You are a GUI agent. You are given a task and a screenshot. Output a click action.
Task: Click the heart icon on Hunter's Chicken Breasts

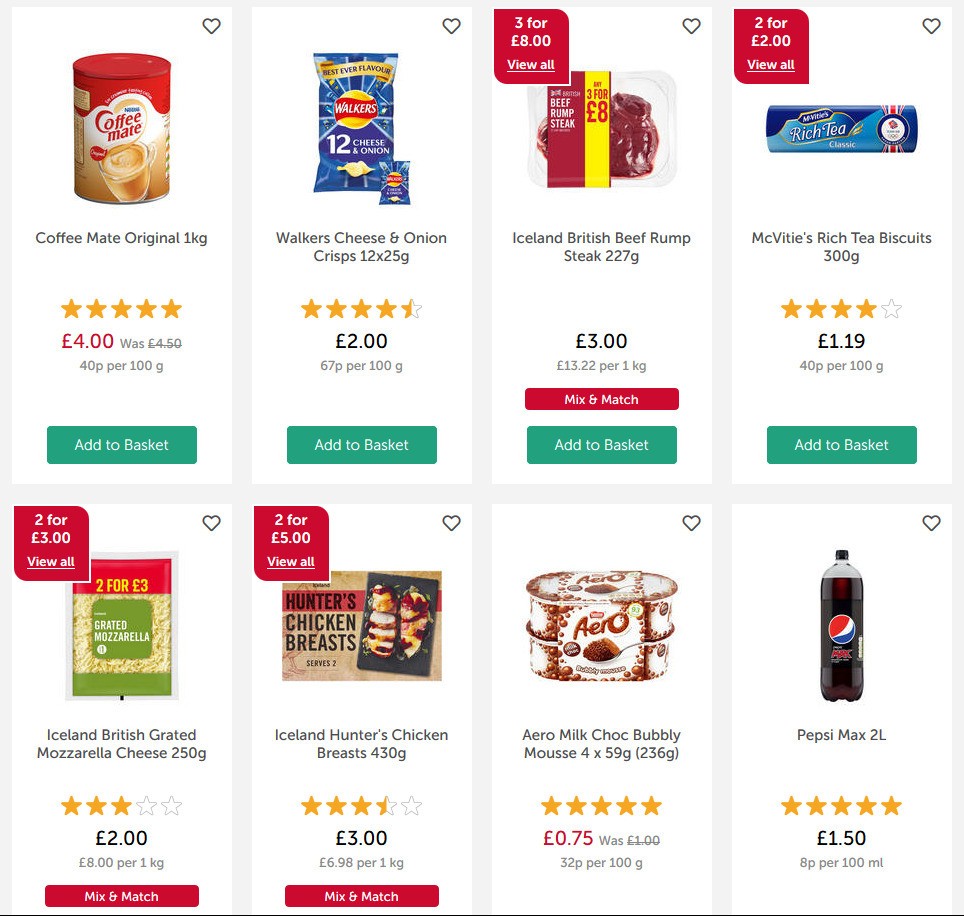(x=451, y=523)
